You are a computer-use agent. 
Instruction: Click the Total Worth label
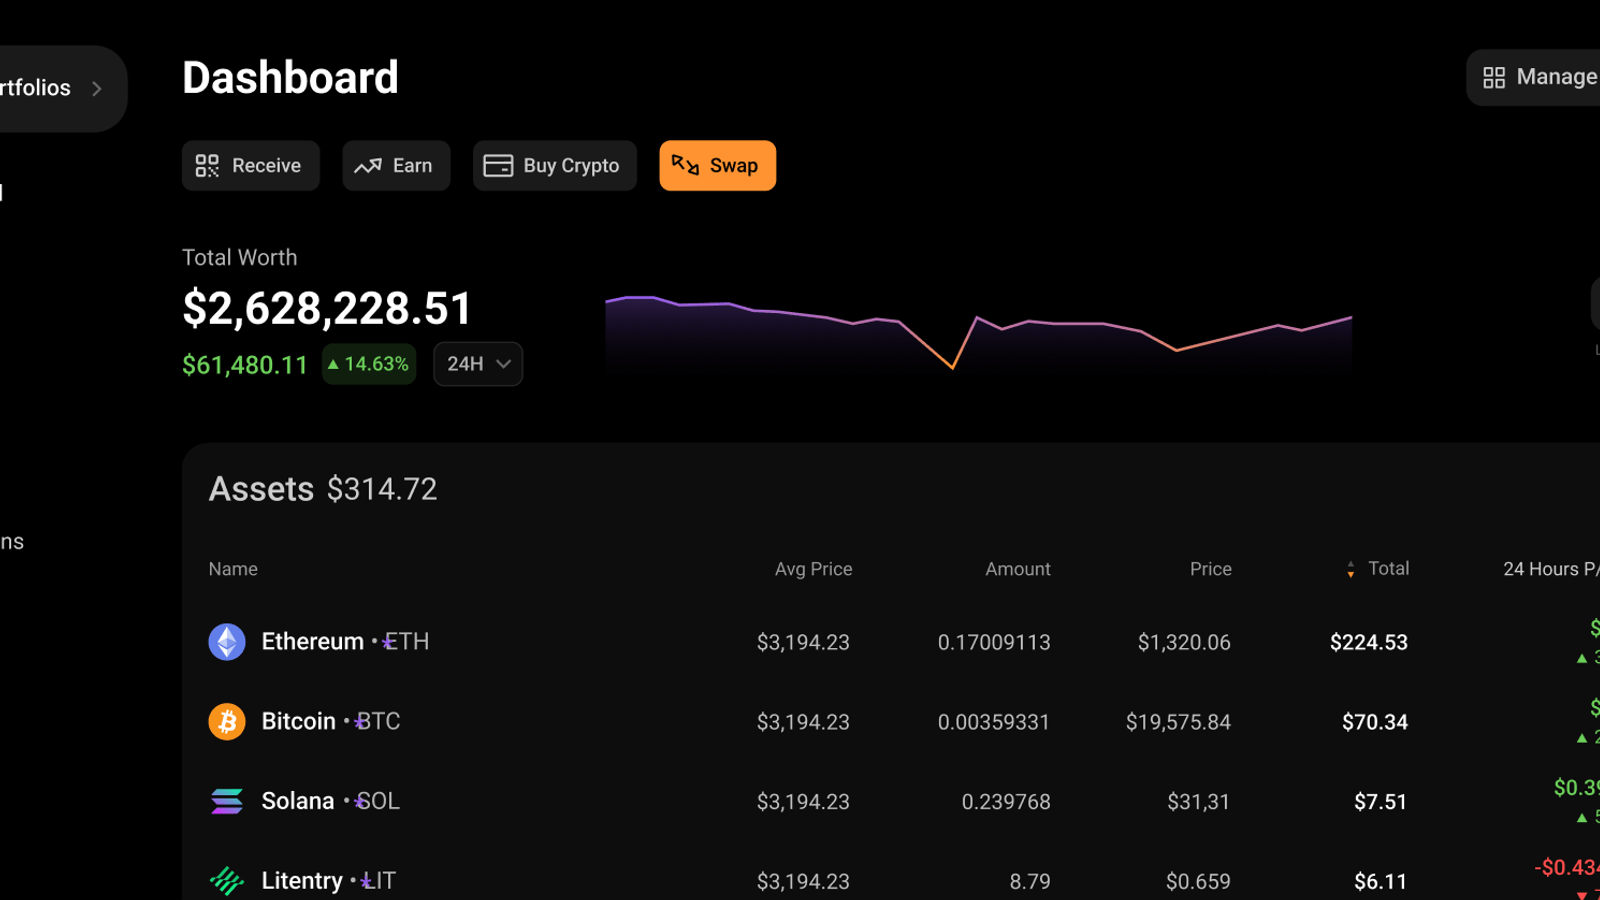[x=240, y=258]
